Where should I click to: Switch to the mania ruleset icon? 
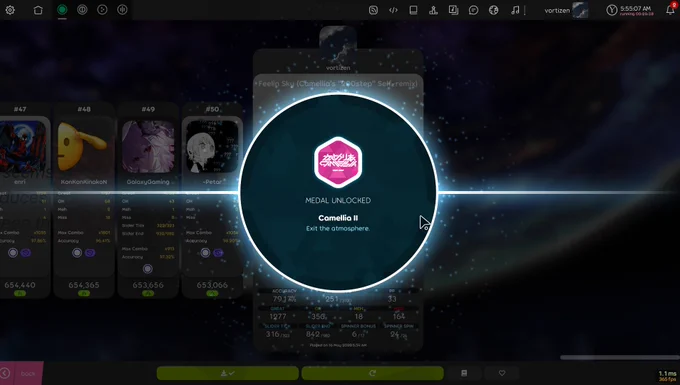[122, 10]
